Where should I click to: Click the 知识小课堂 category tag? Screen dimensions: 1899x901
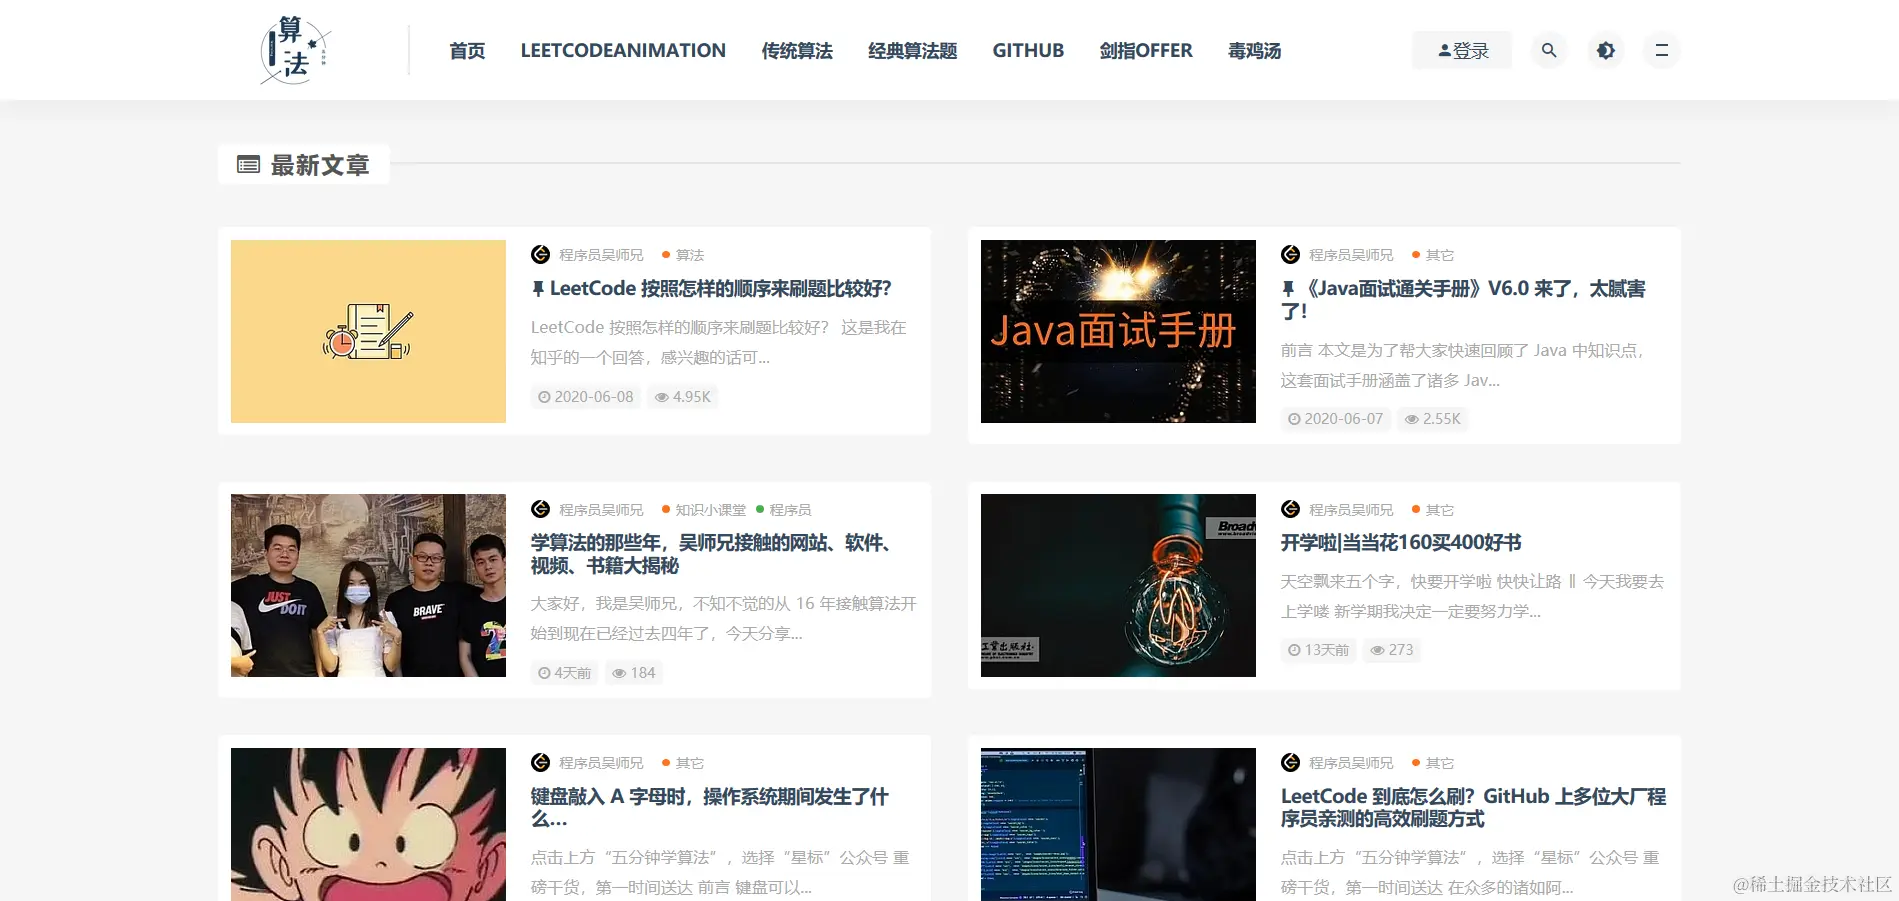[x=704, y=510]
